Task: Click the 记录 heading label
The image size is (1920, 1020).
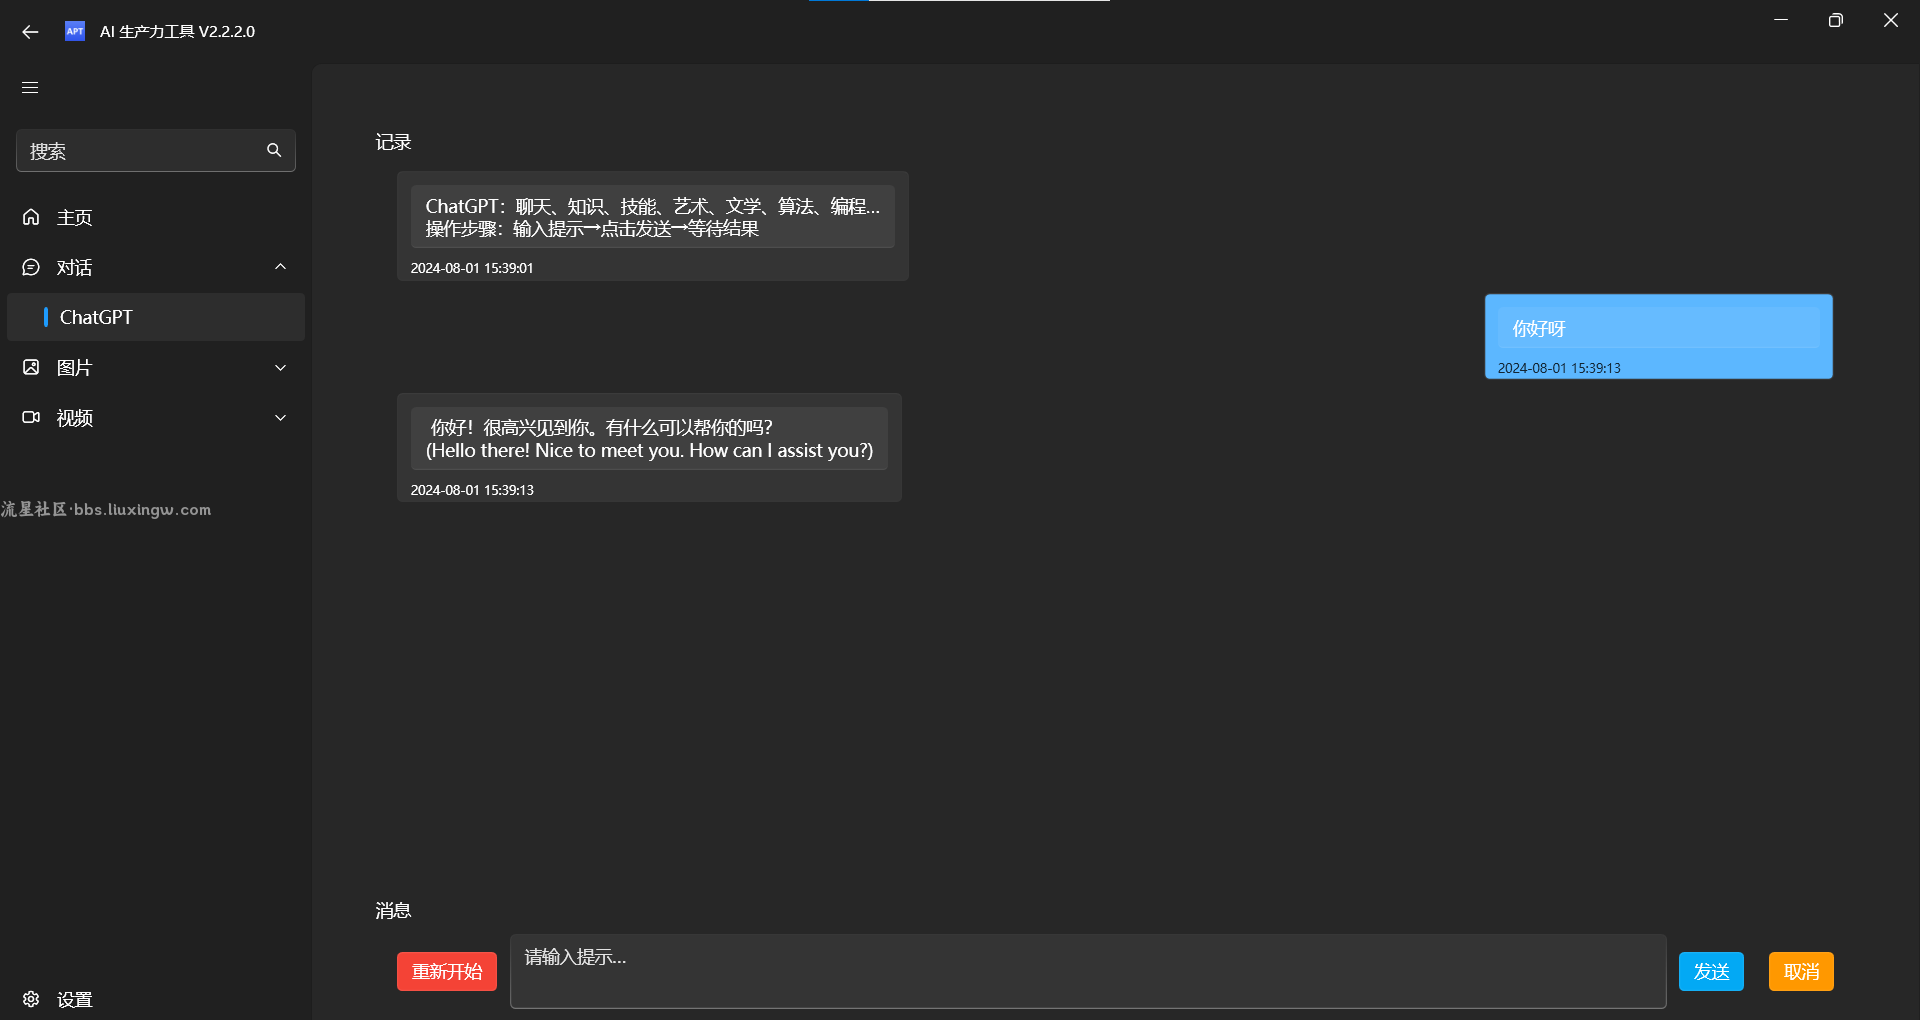Action: point(393,142)
